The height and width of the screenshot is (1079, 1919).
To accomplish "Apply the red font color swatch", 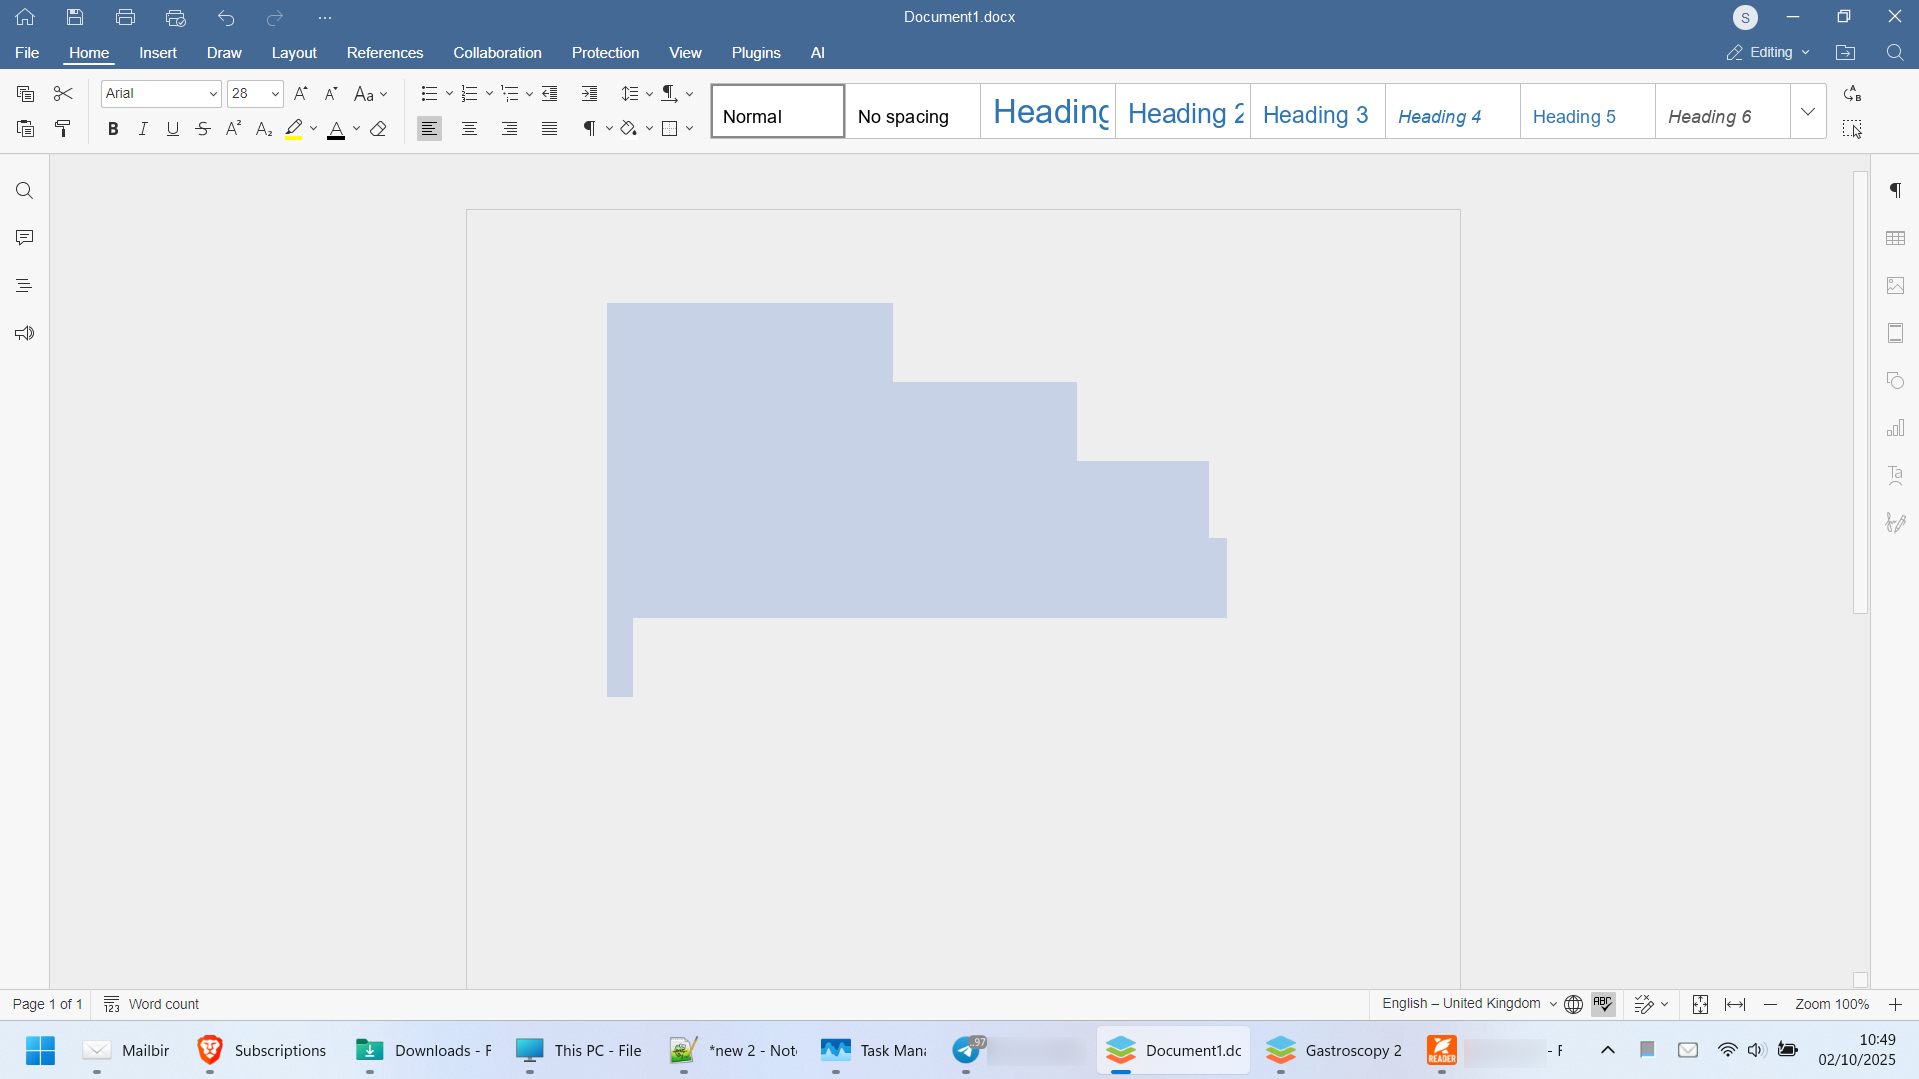I will pyautogui.click(x=336, y=129).
